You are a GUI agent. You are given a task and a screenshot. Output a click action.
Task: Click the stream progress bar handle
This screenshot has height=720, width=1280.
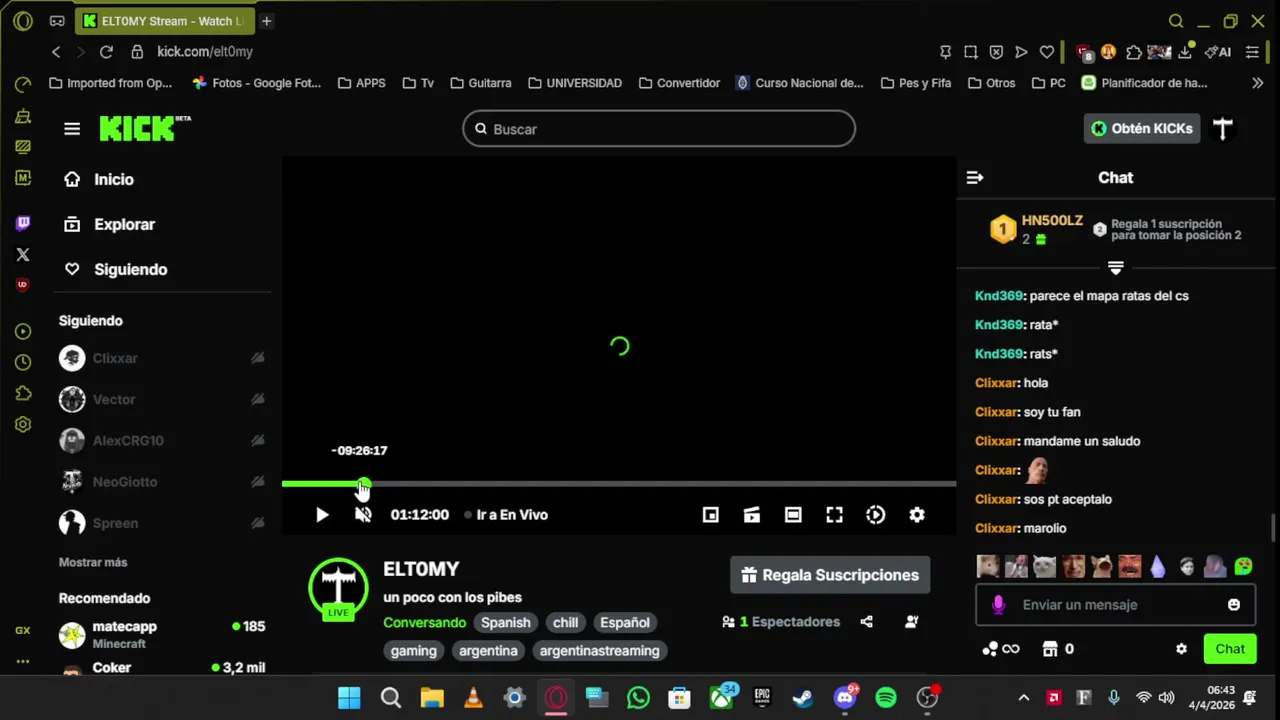click(x=364, y=484)
